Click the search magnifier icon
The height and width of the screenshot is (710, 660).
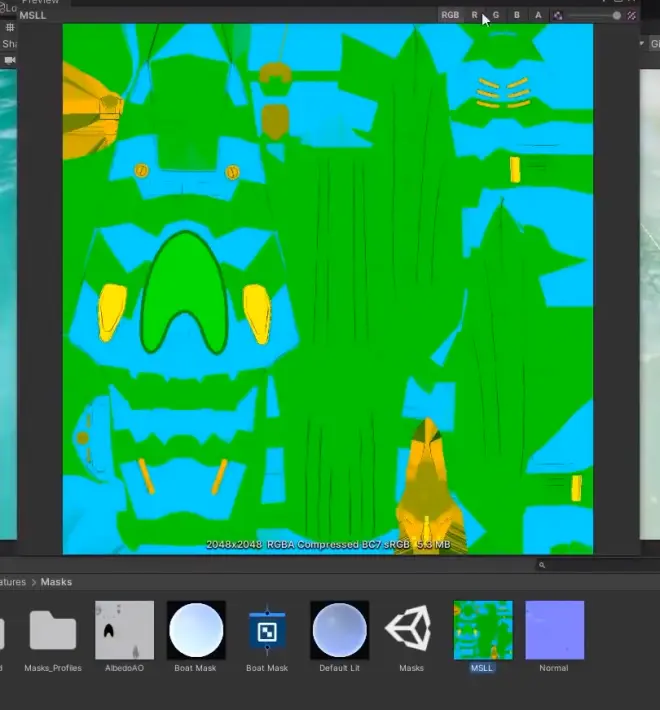point(542,565)
